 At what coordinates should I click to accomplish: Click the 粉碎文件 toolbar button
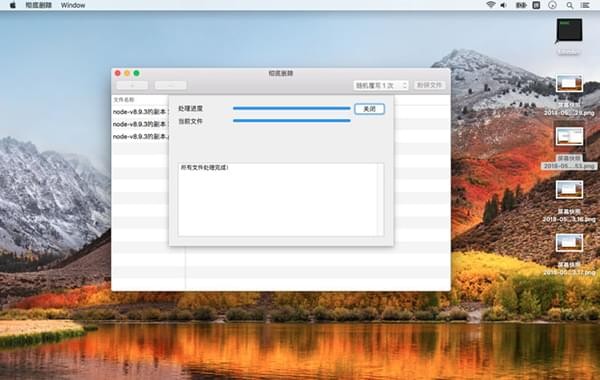click(x=429, y=85)
